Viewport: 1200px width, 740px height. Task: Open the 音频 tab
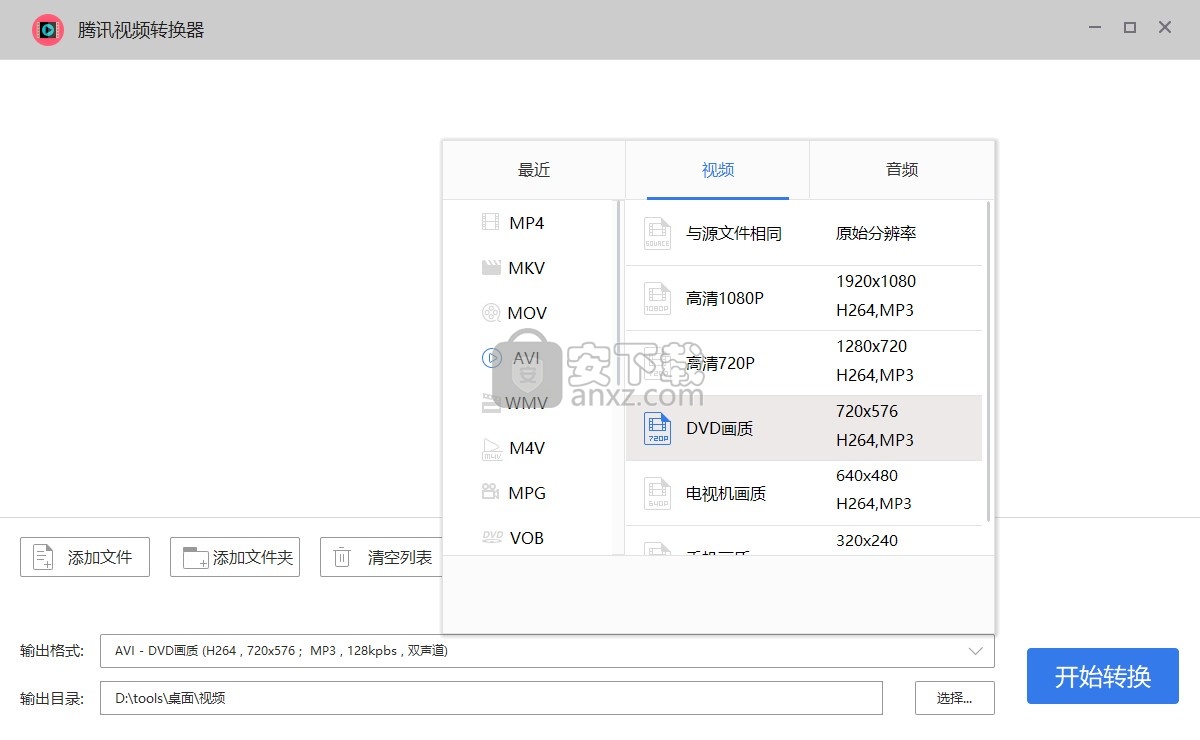click(x=902, y=170)
